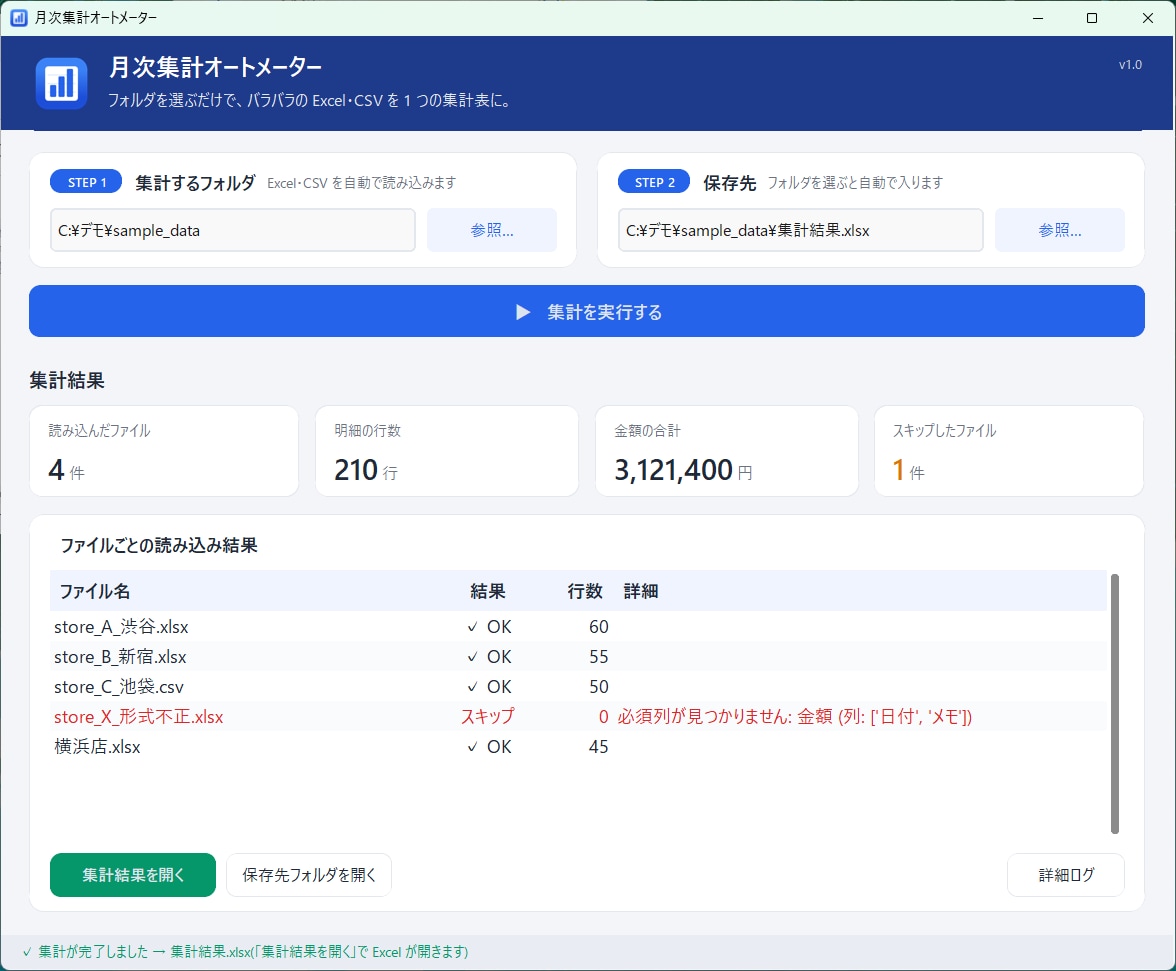This screenshot has width=1176, height=971.
Task: Click the 行数 column header
Action: [x=585, y=592]
